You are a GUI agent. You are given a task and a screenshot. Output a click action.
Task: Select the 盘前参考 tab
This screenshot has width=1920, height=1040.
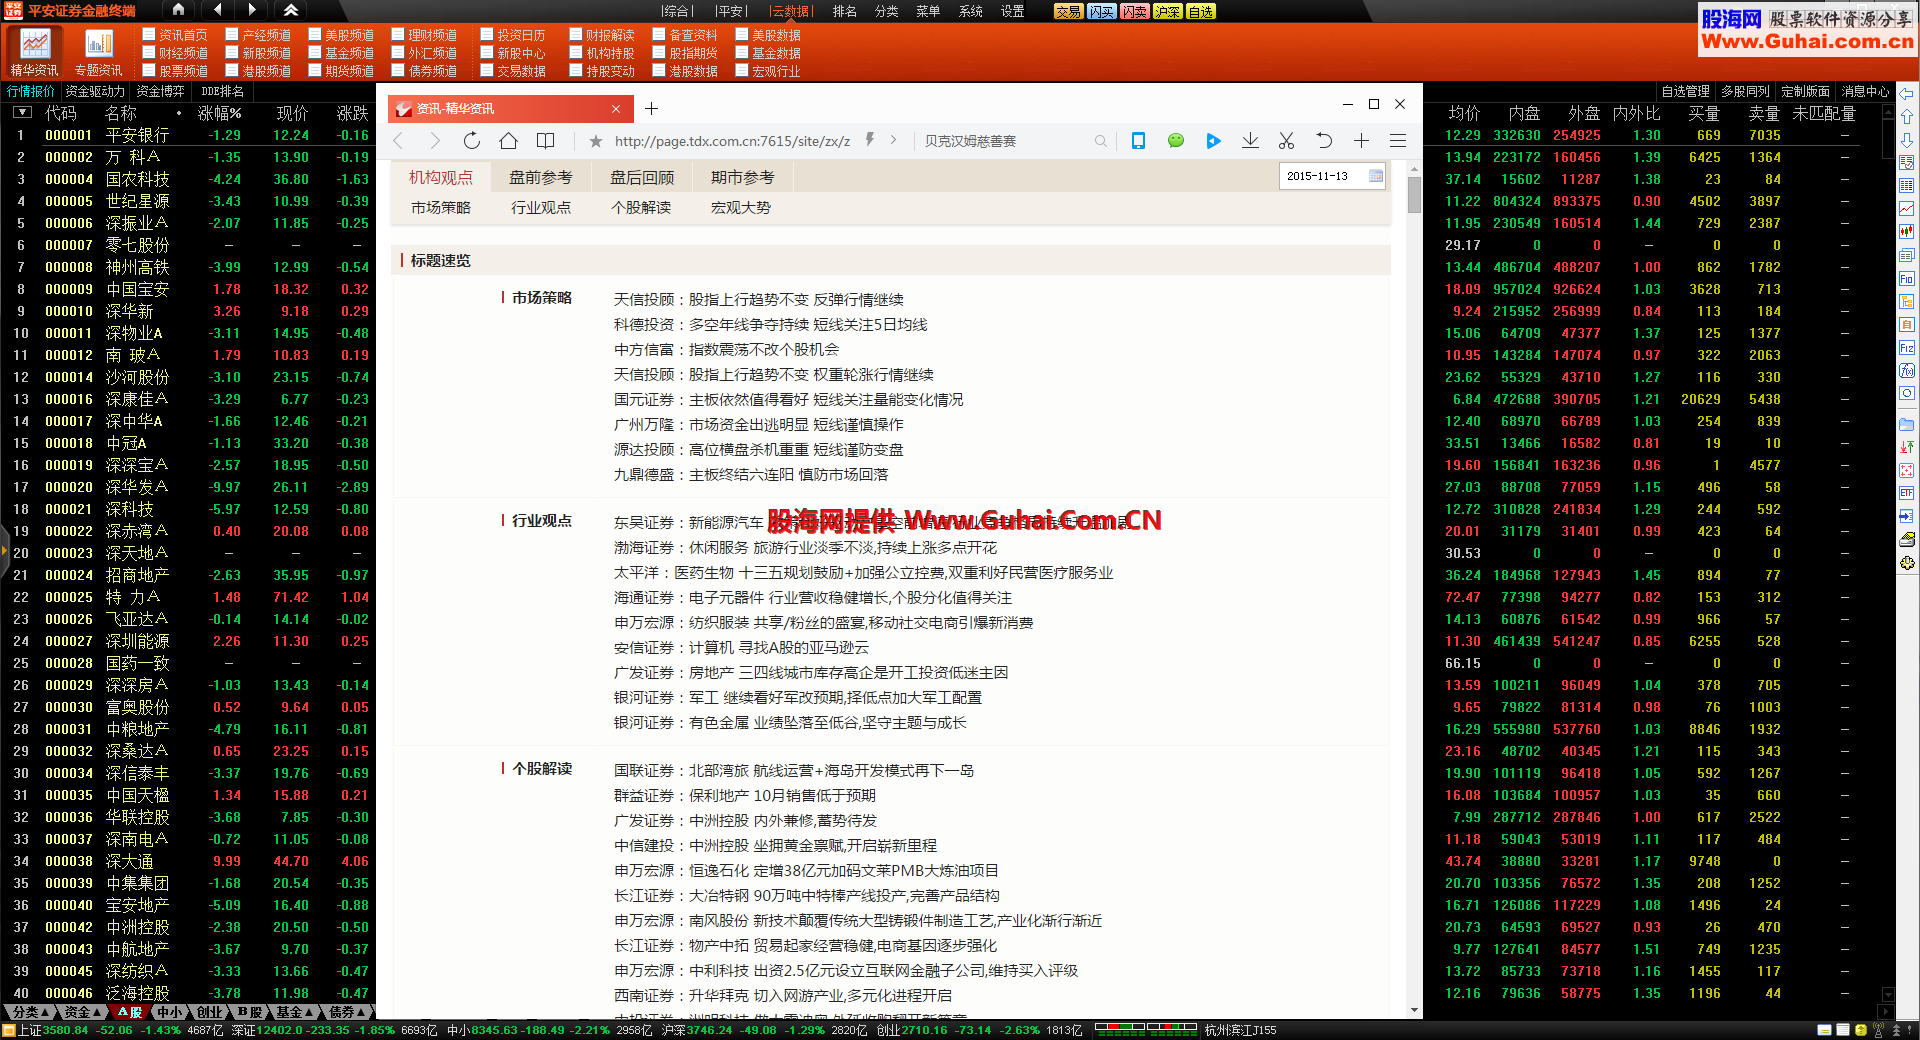[x=541, y=177]
